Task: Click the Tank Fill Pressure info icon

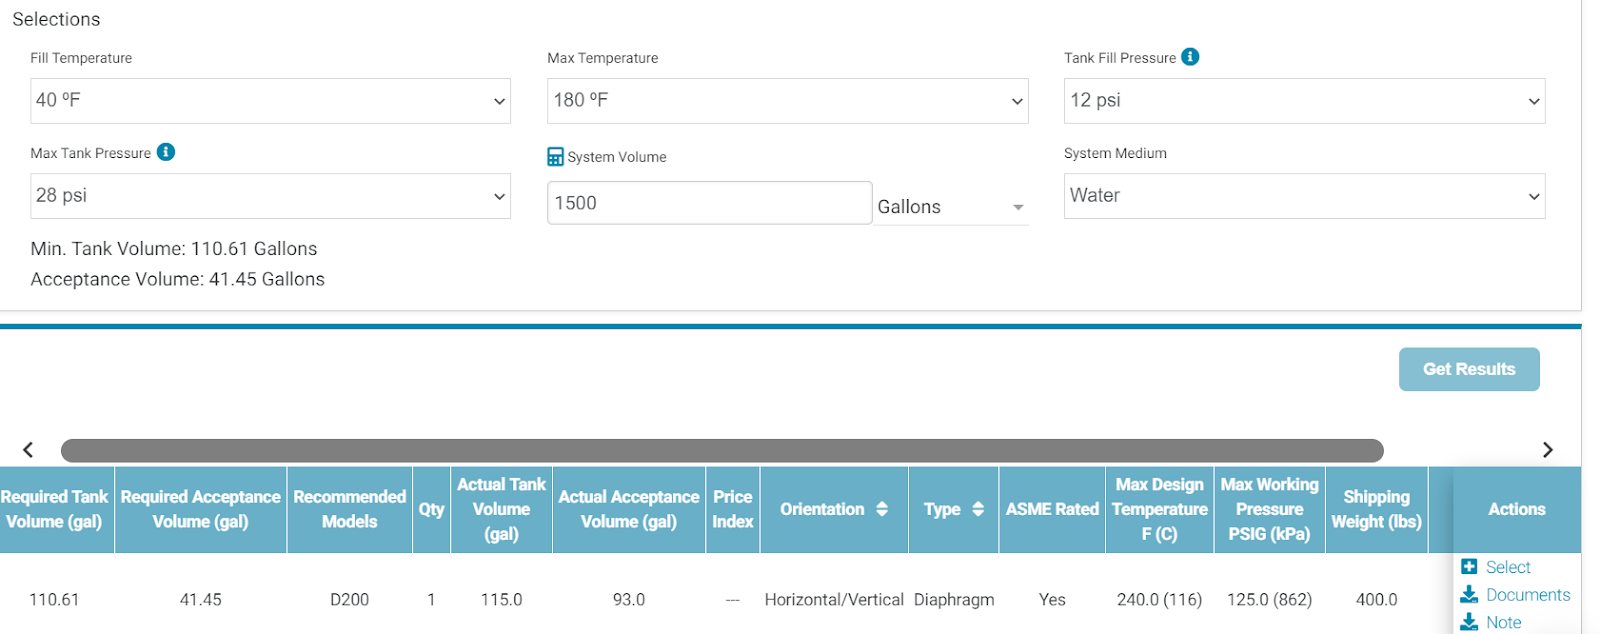Action: pos(1190,57)
